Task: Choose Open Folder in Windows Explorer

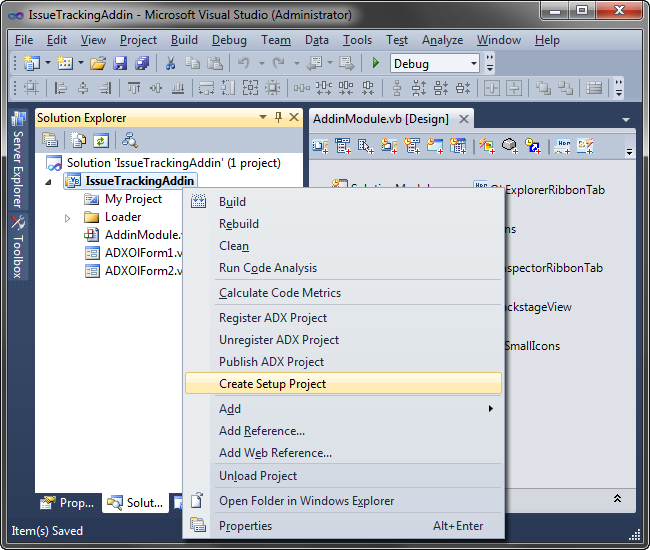Action: [343, 501]
